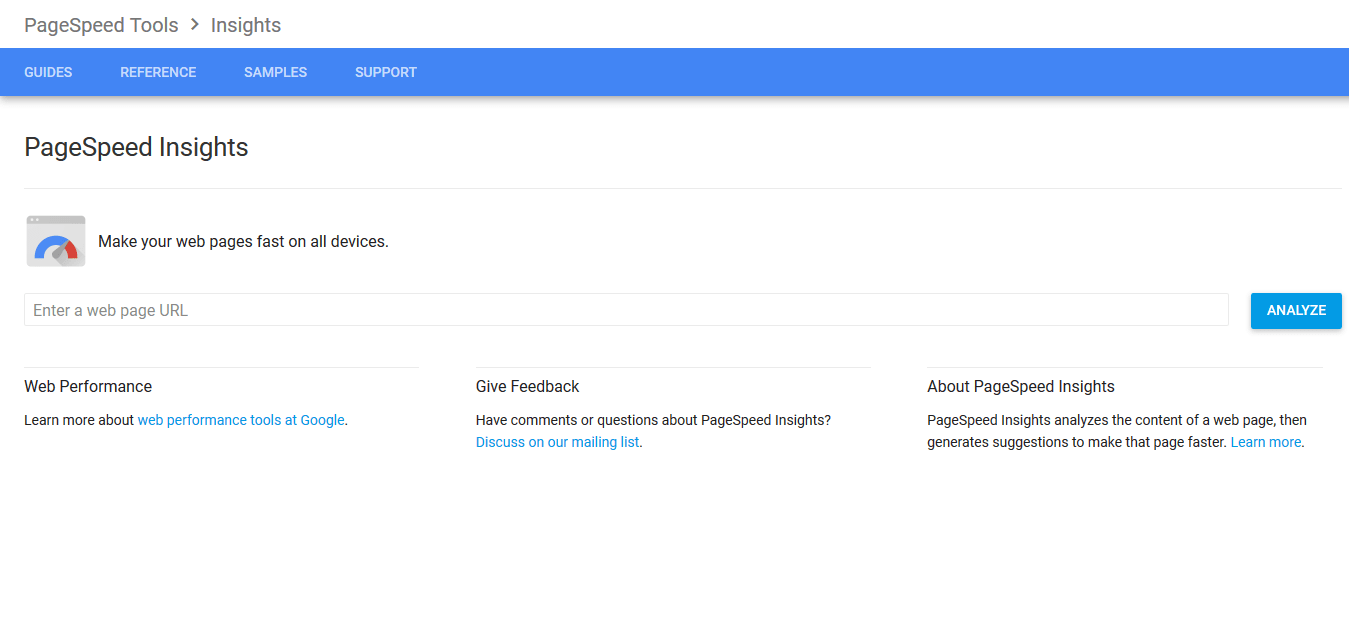Open the GUIDES tab

(x=48, y=72)
